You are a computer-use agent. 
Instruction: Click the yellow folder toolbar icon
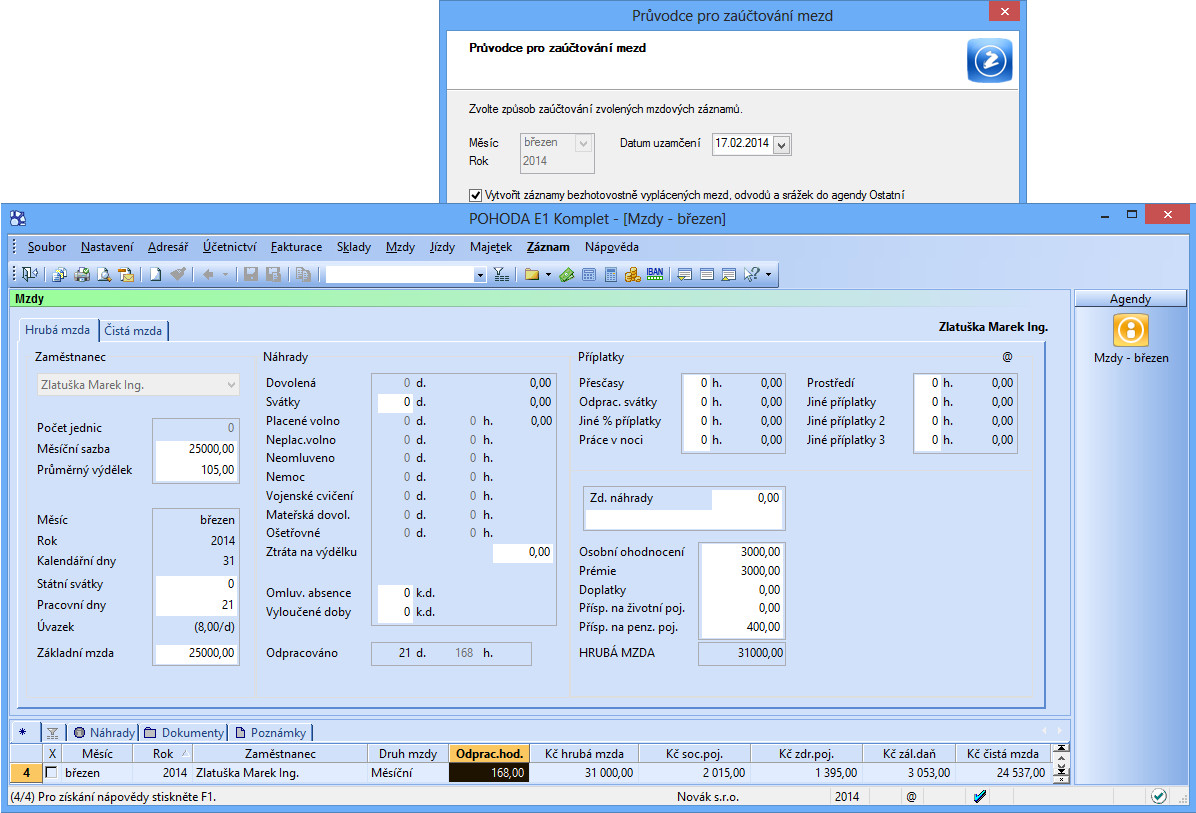[532, 275]
